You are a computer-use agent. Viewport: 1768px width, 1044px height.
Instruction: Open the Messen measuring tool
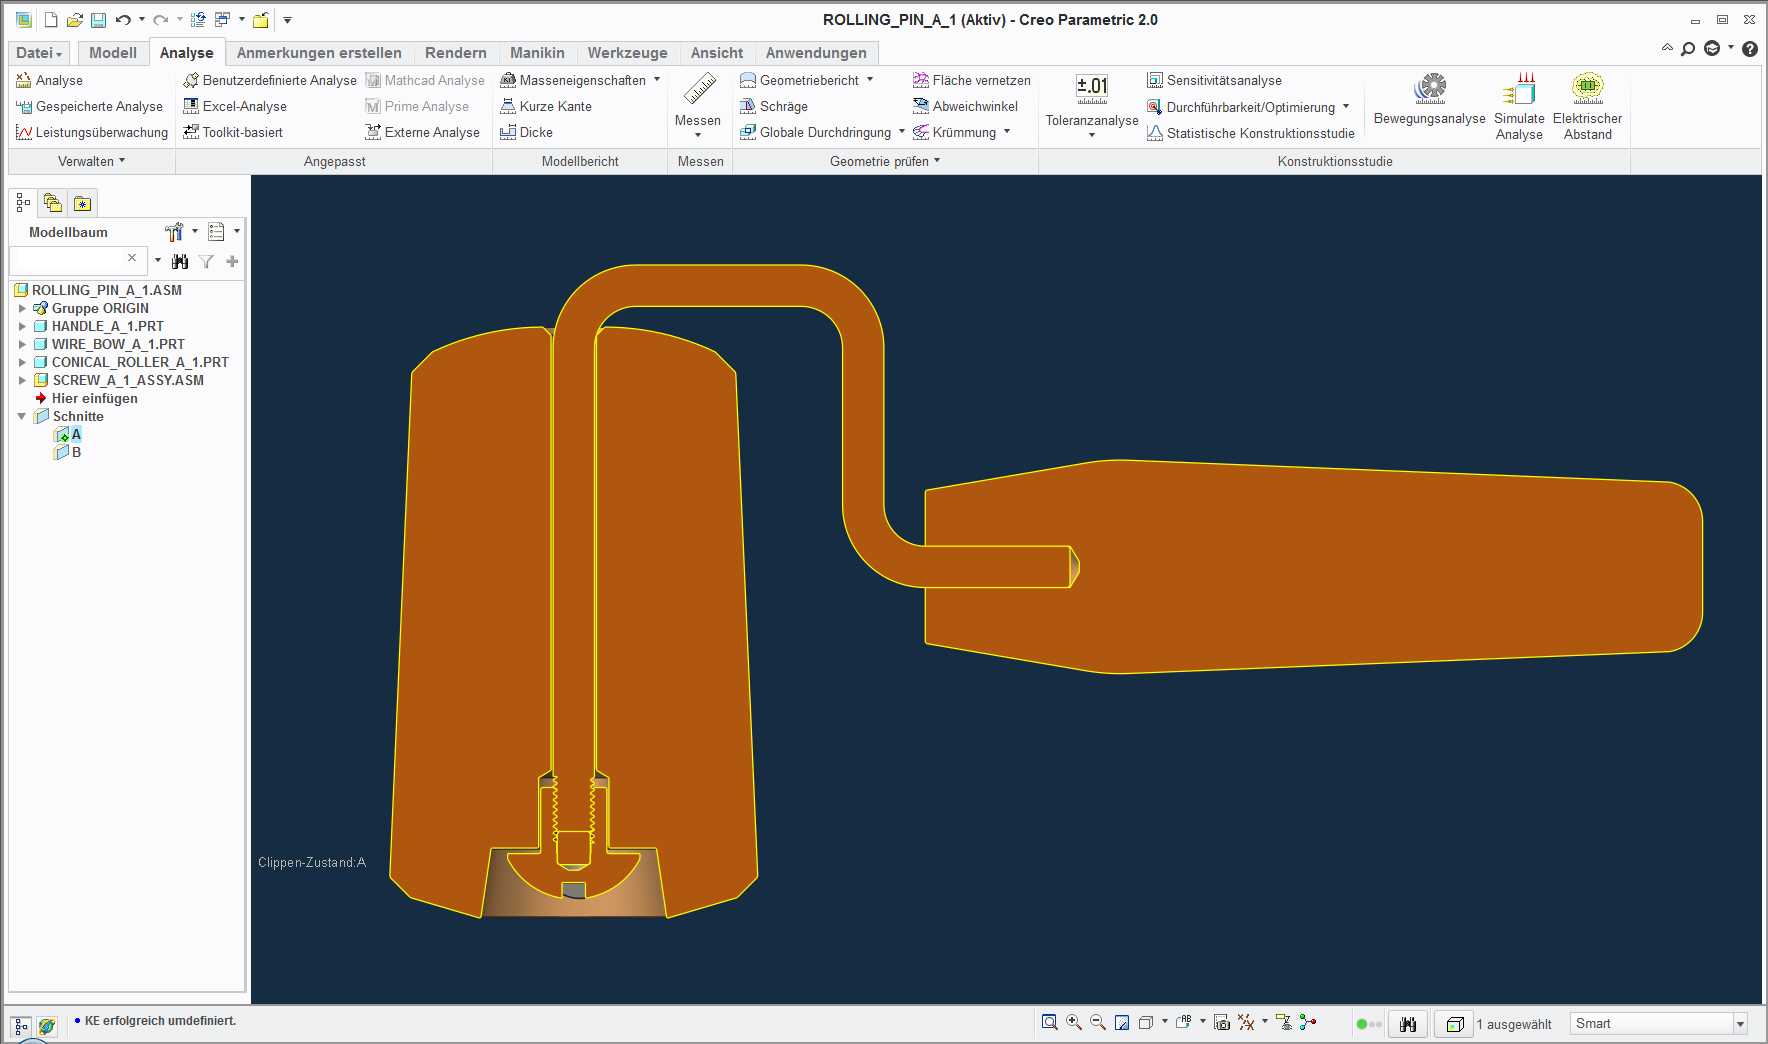pos(698,104)
